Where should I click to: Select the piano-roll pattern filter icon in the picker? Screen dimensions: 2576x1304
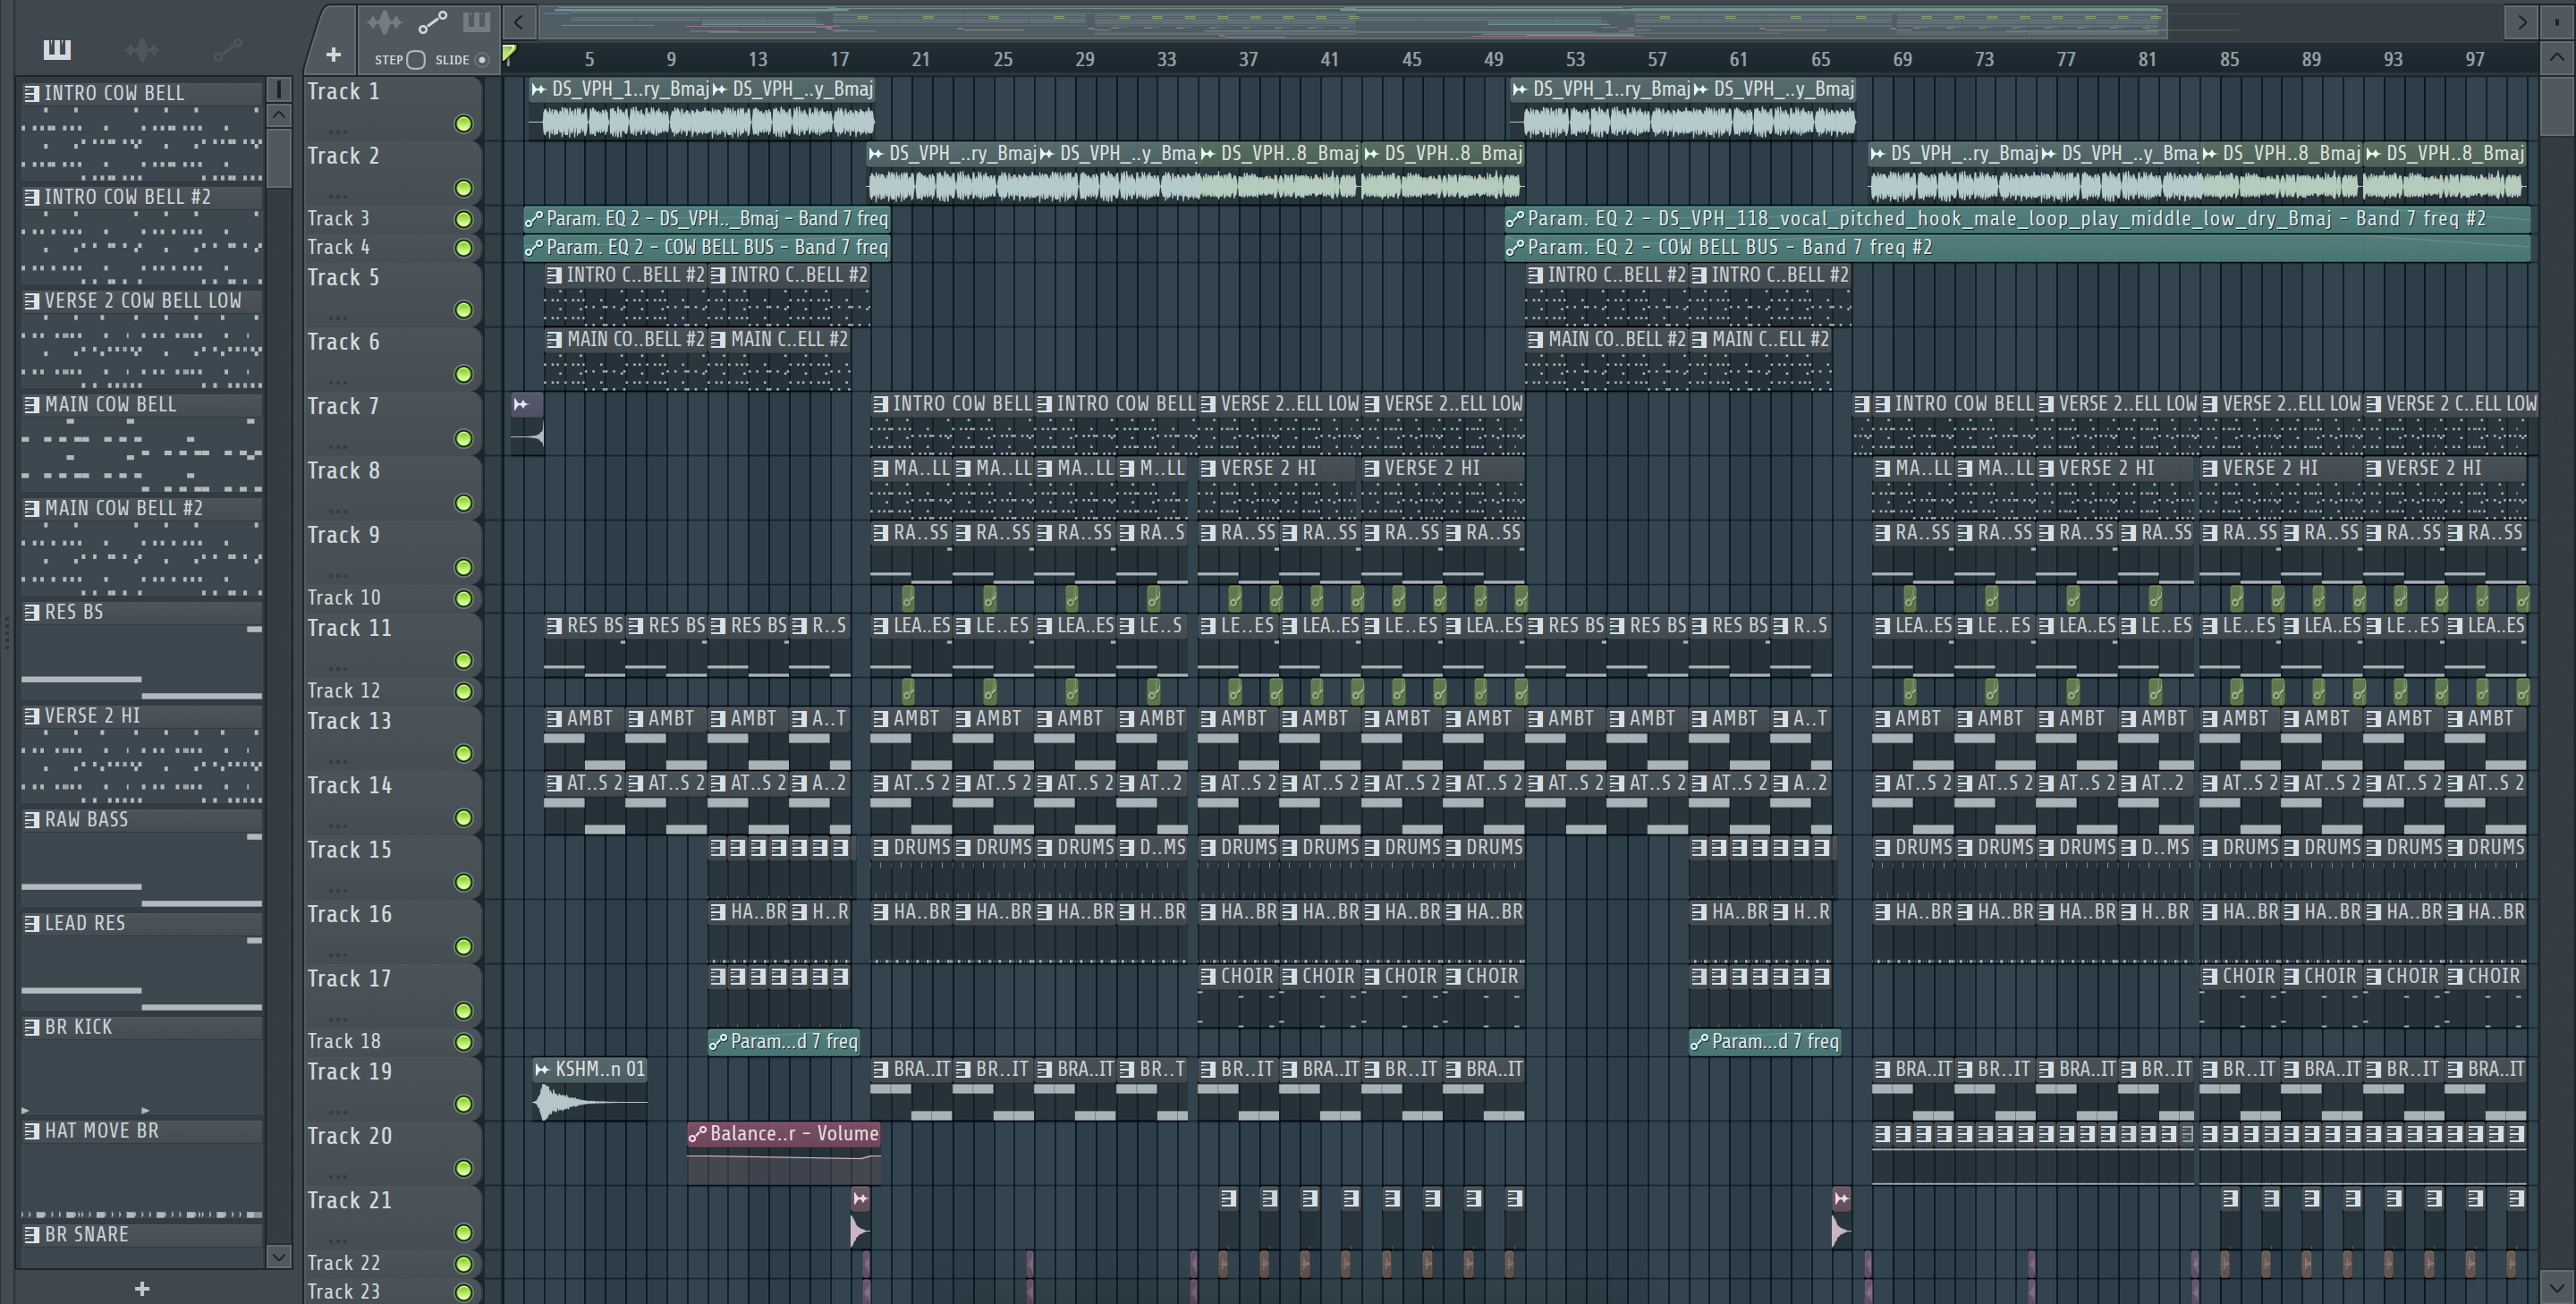click(57, 49)
